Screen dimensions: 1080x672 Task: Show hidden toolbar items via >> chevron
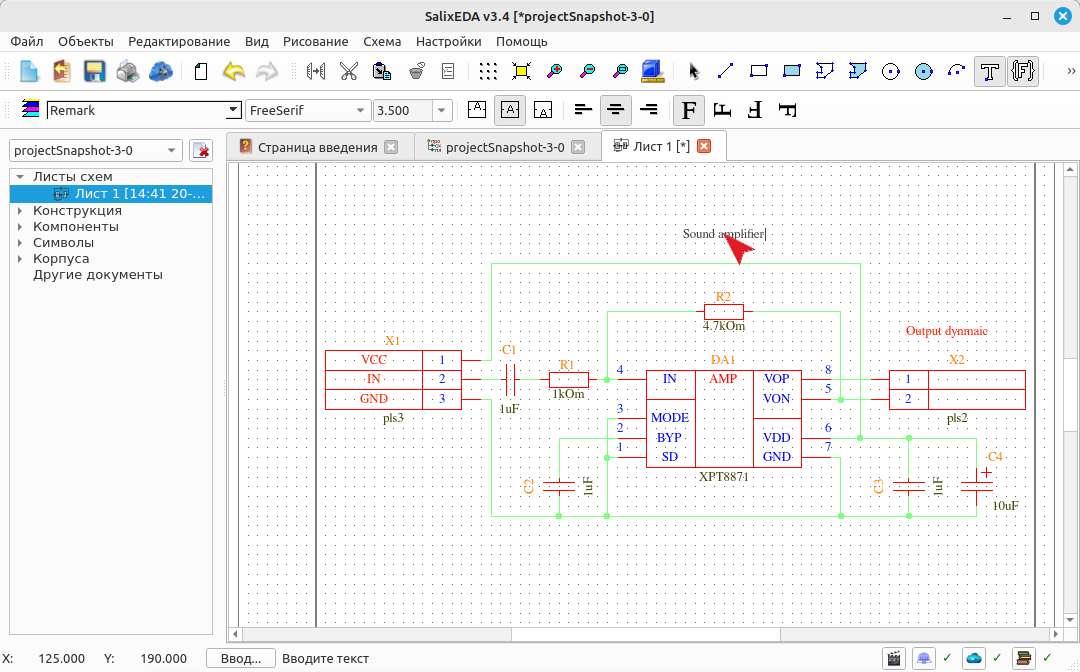point(1070,71)
